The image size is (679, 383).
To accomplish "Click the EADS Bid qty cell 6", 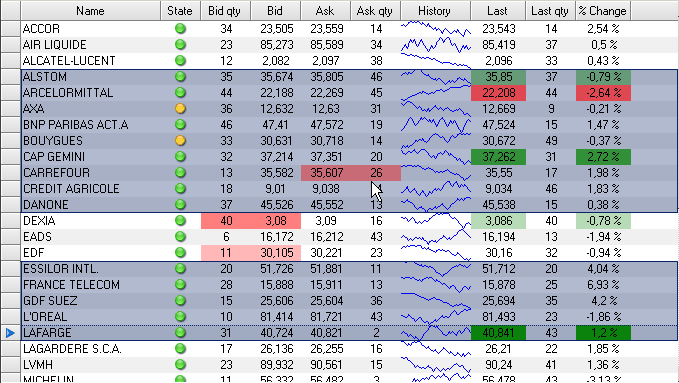I will [226, 237].
